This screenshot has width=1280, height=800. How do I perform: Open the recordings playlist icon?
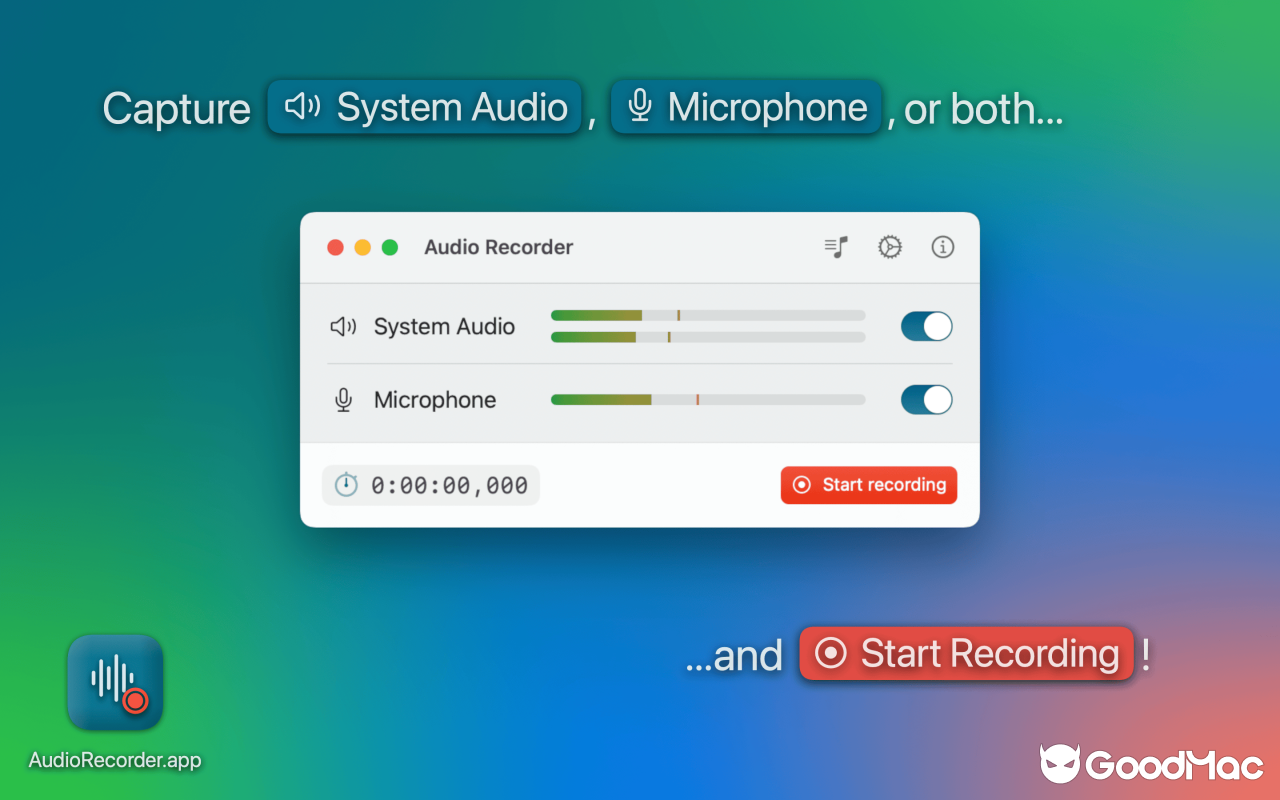[x=836, y=247]
